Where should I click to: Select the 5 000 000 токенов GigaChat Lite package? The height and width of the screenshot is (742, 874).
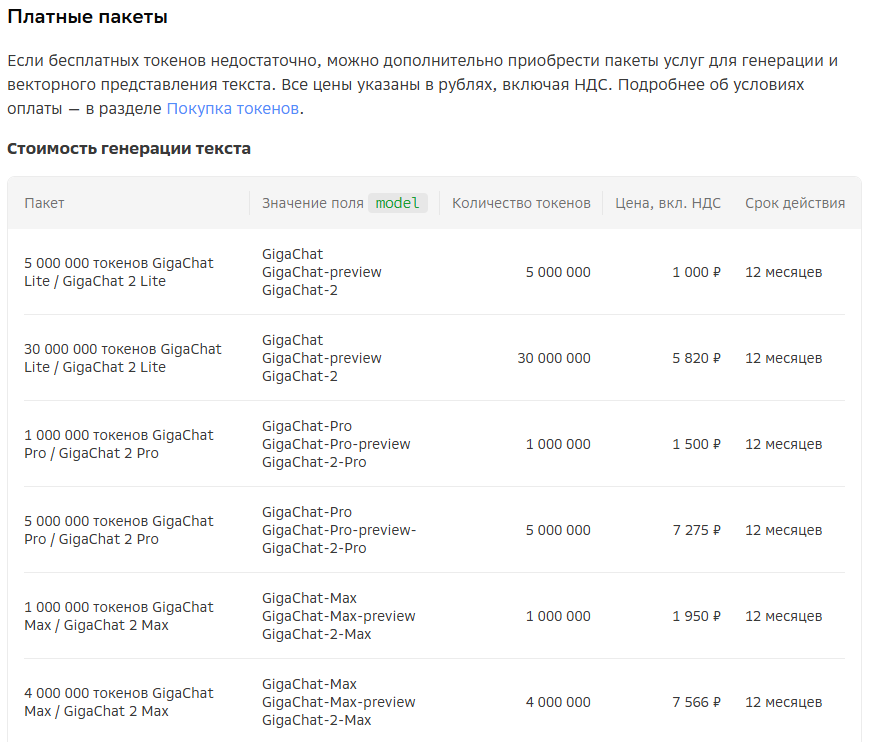pyautogui.click(x=118, y=272)
